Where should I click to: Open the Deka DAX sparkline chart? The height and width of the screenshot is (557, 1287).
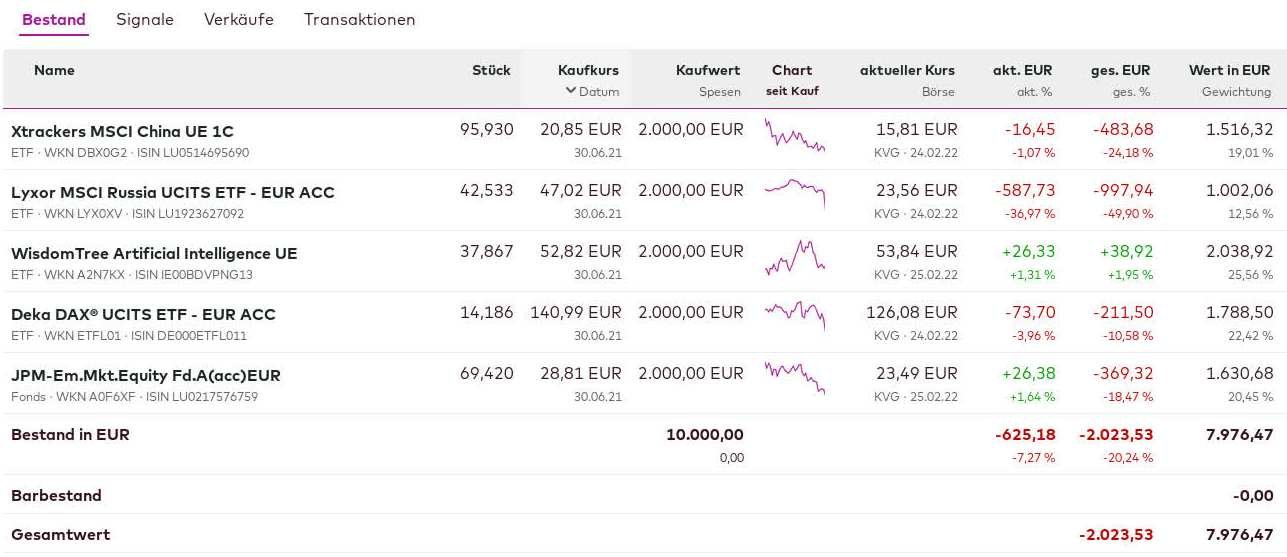pyautogui.click(x=795, y=315)
